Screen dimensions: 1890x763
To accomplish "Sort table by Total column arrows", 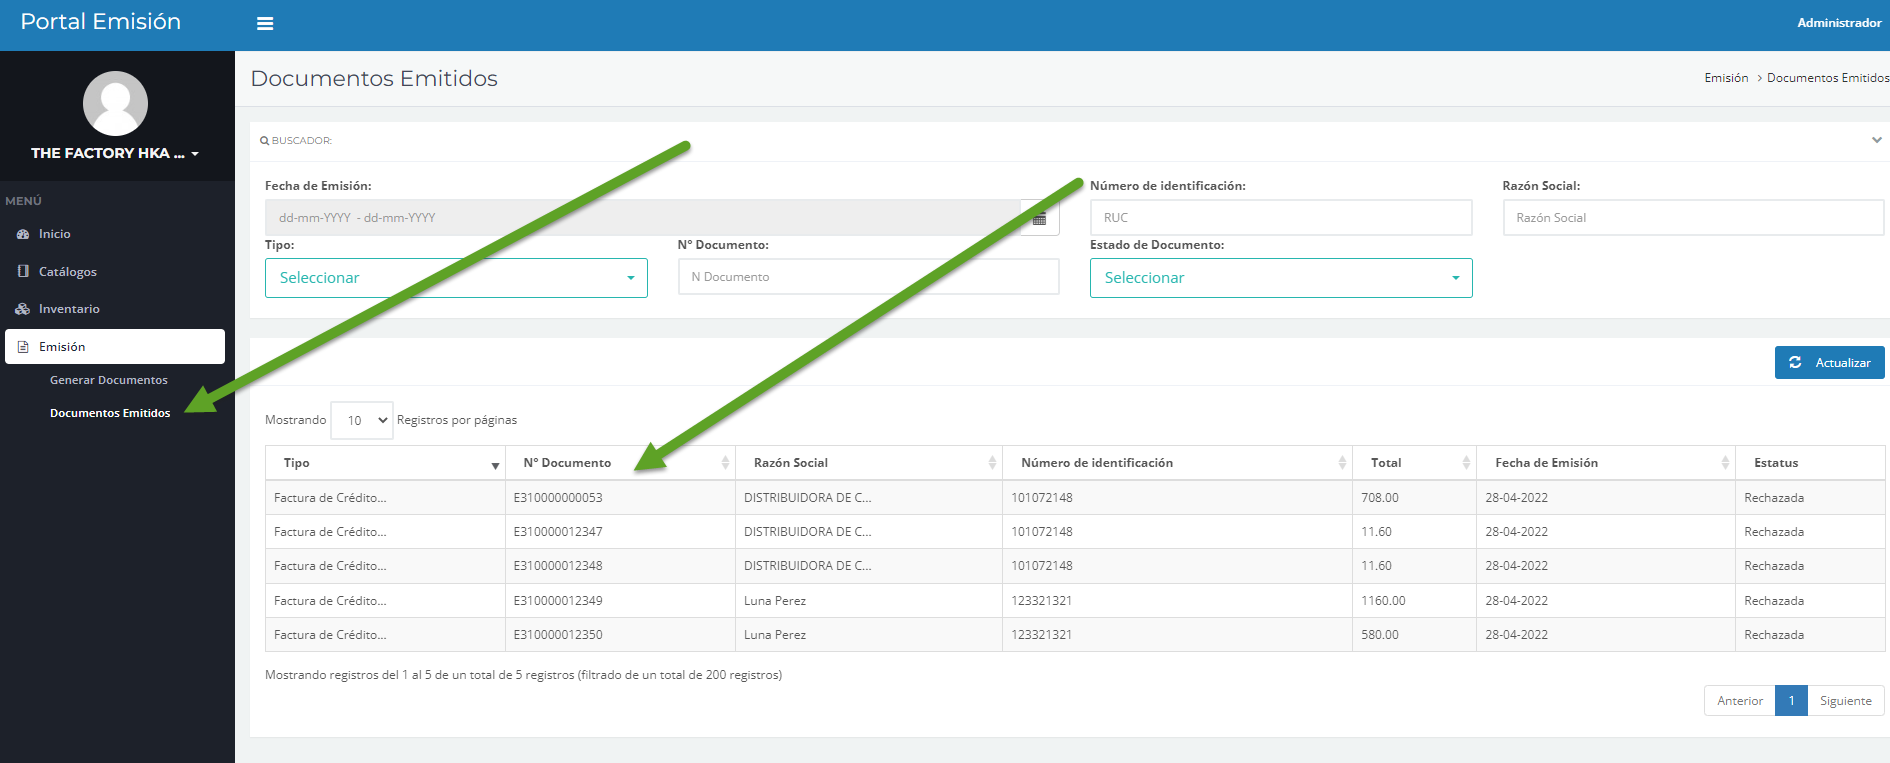I will [1466, 463].
